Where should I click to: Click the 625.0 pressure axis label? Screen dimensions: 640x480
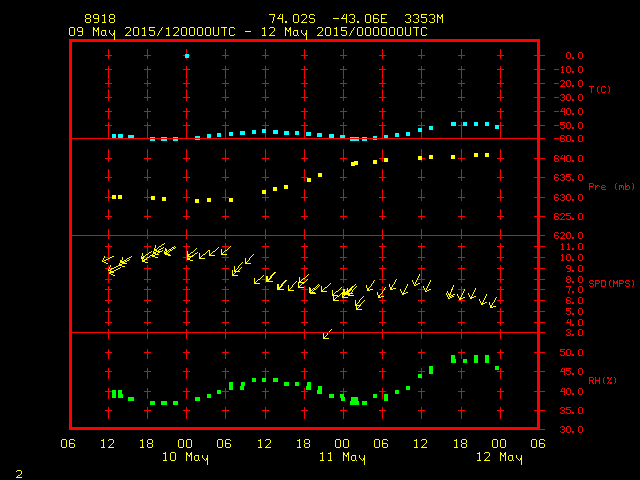(569, 217)
